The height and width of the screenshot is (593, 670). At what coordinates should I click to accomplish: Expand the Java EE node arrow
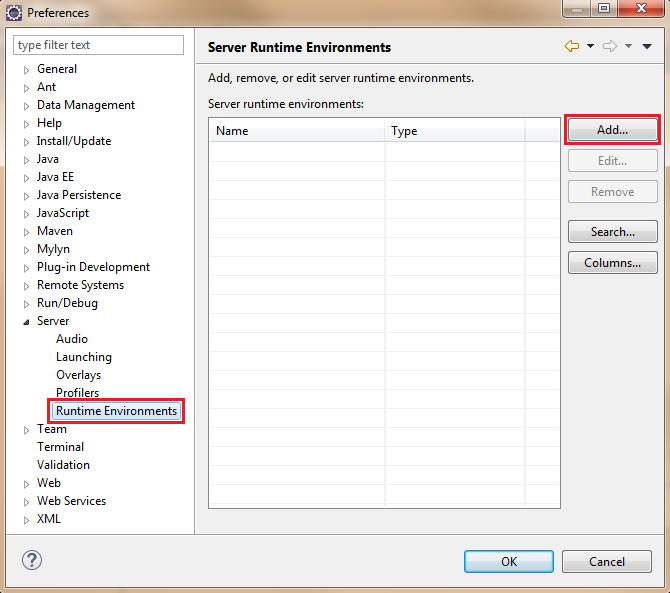tap(26, 178)
